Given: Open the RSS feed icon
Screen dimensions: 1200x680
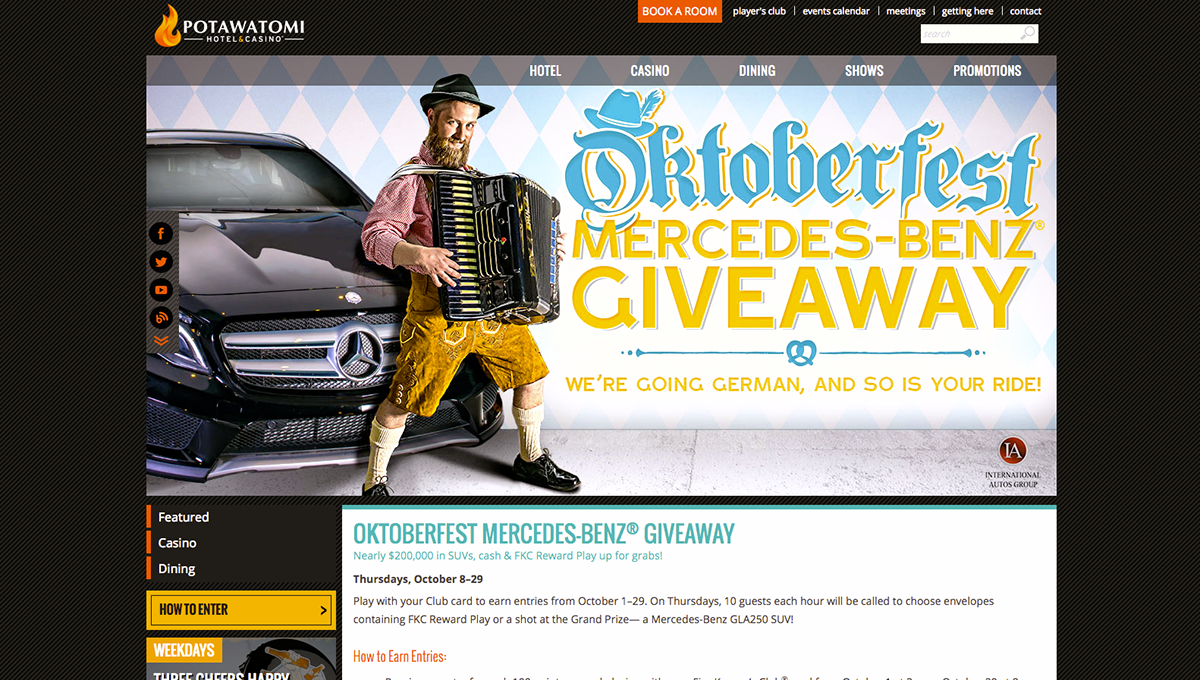Looking at the screenshot, I should coord(161,318).
